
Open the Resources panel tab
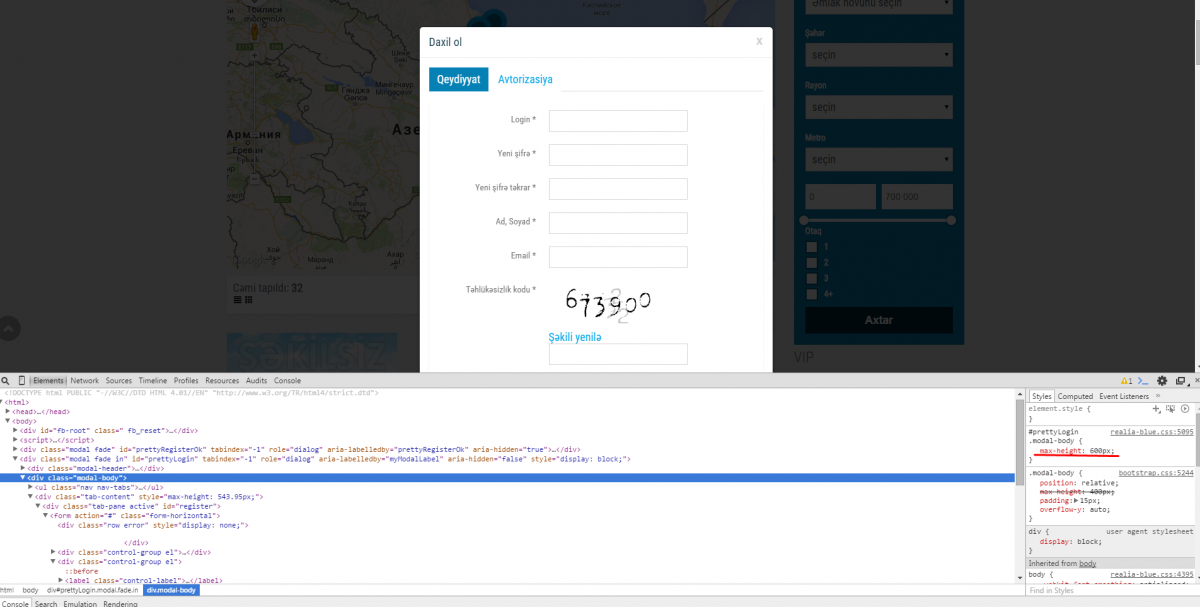(222, 381)
